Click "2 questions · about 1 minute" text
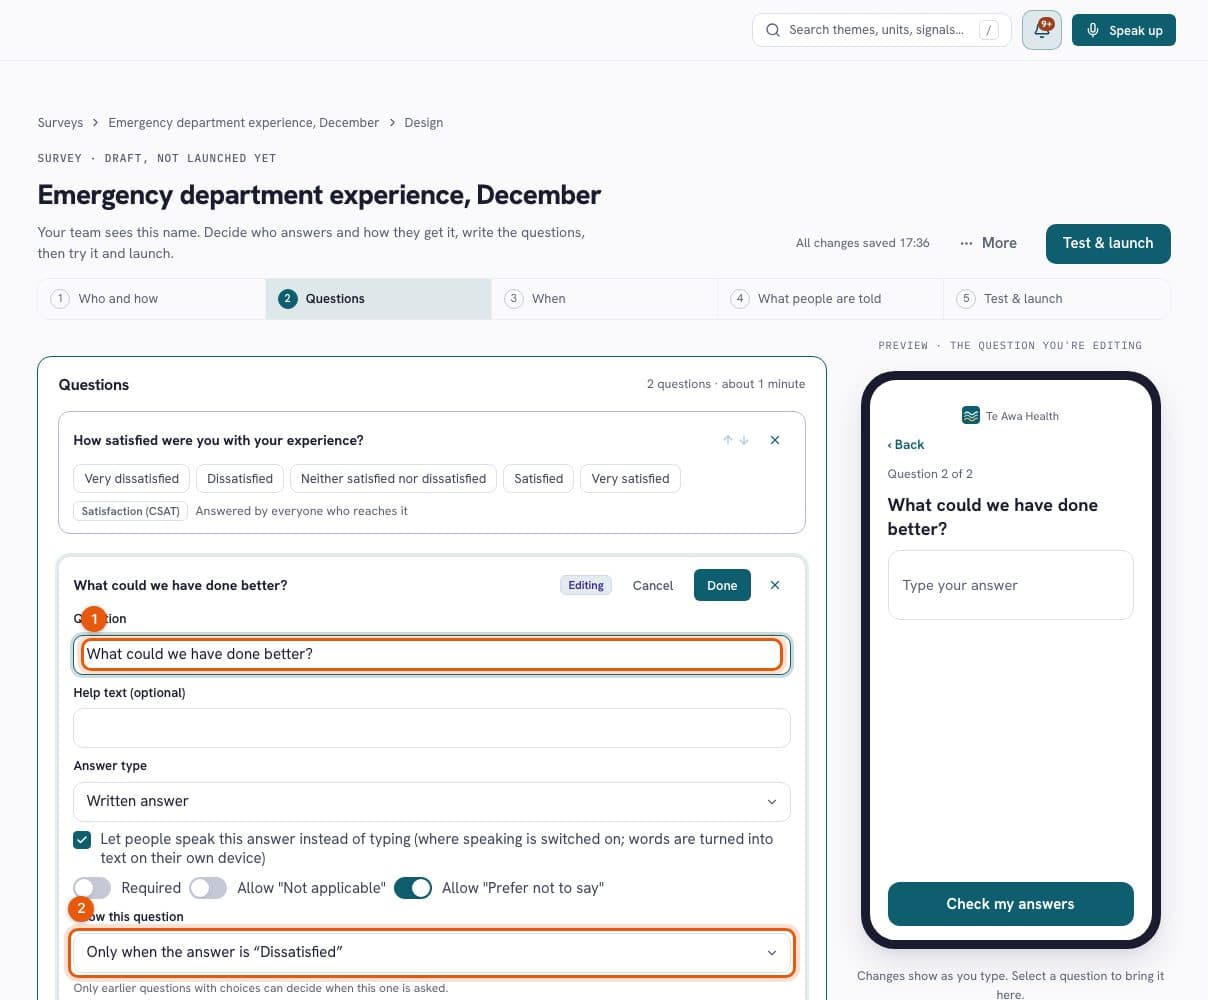The height and width of the screenshot is (1000, 1208). coord(726,384)
